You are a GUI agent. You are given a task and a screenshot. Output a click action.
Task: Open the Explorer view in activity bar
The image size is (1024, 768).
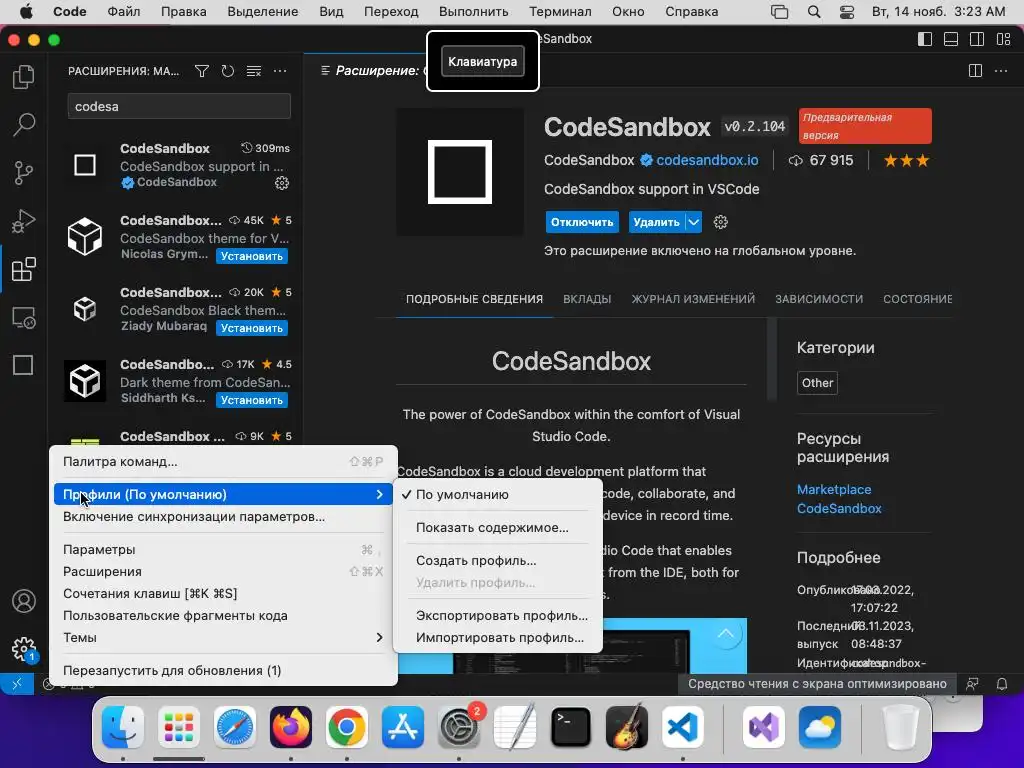coord(24,77)
